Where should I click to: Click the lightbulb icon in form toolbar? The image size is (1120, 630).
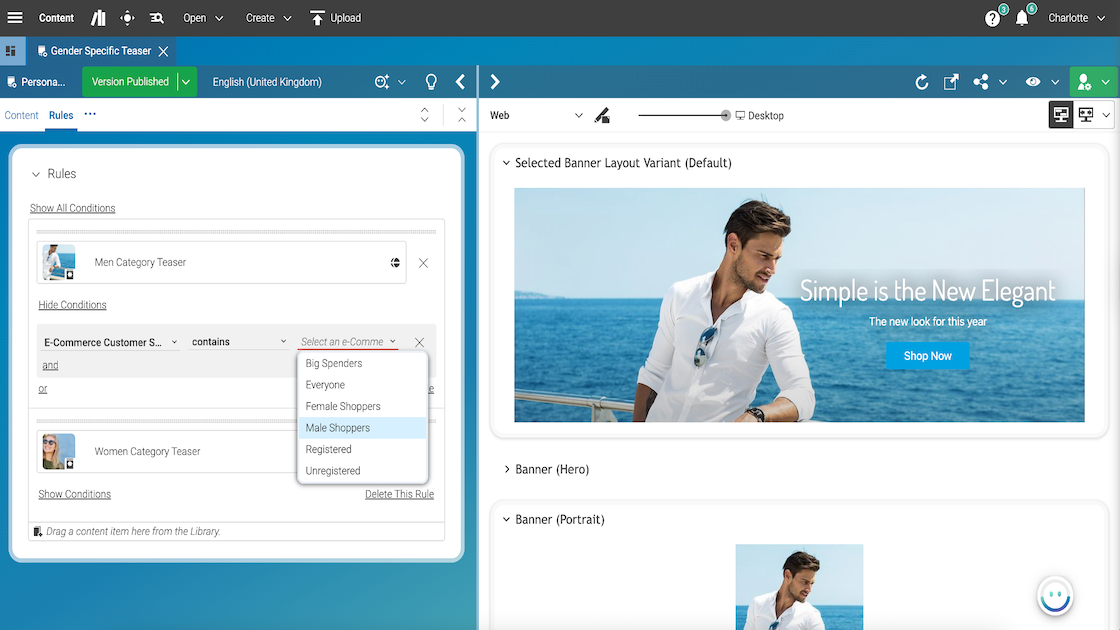(432, 82)
